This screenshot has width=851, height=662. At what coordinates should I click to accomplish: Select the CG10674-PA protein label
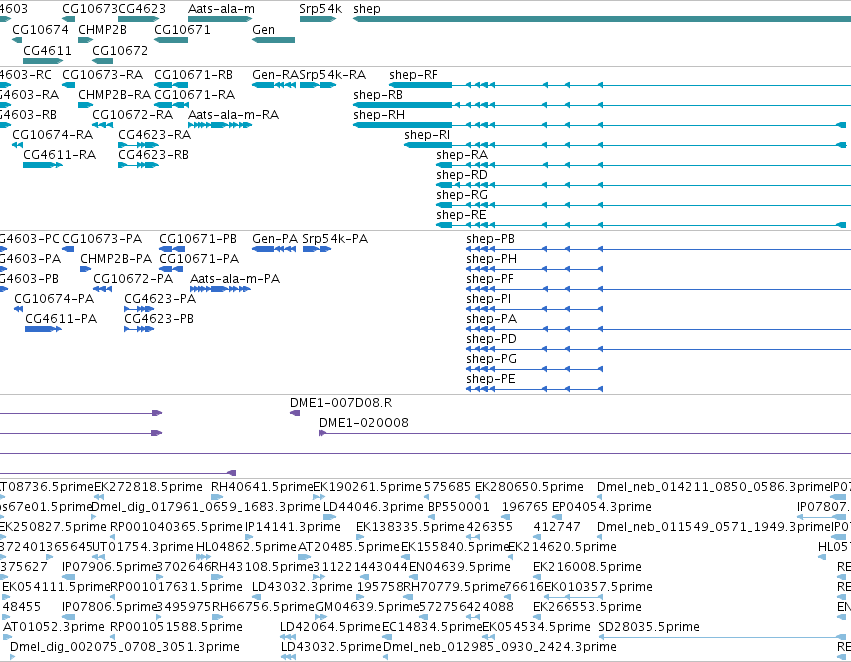click(x=54, y=300)
